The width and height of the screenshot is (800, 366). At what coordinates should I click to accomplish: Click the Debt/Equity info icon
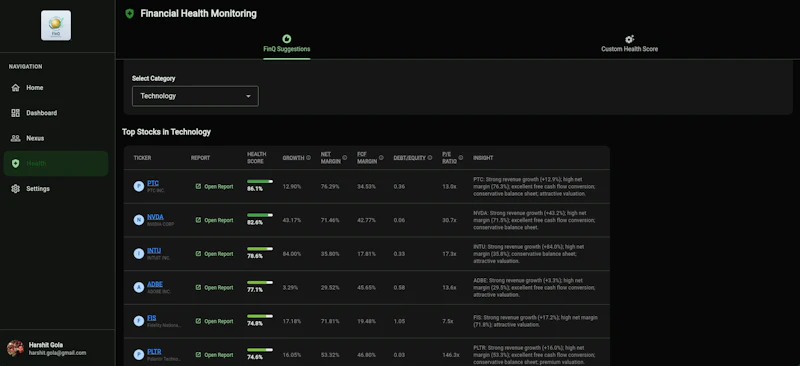[x=430, y=158]
